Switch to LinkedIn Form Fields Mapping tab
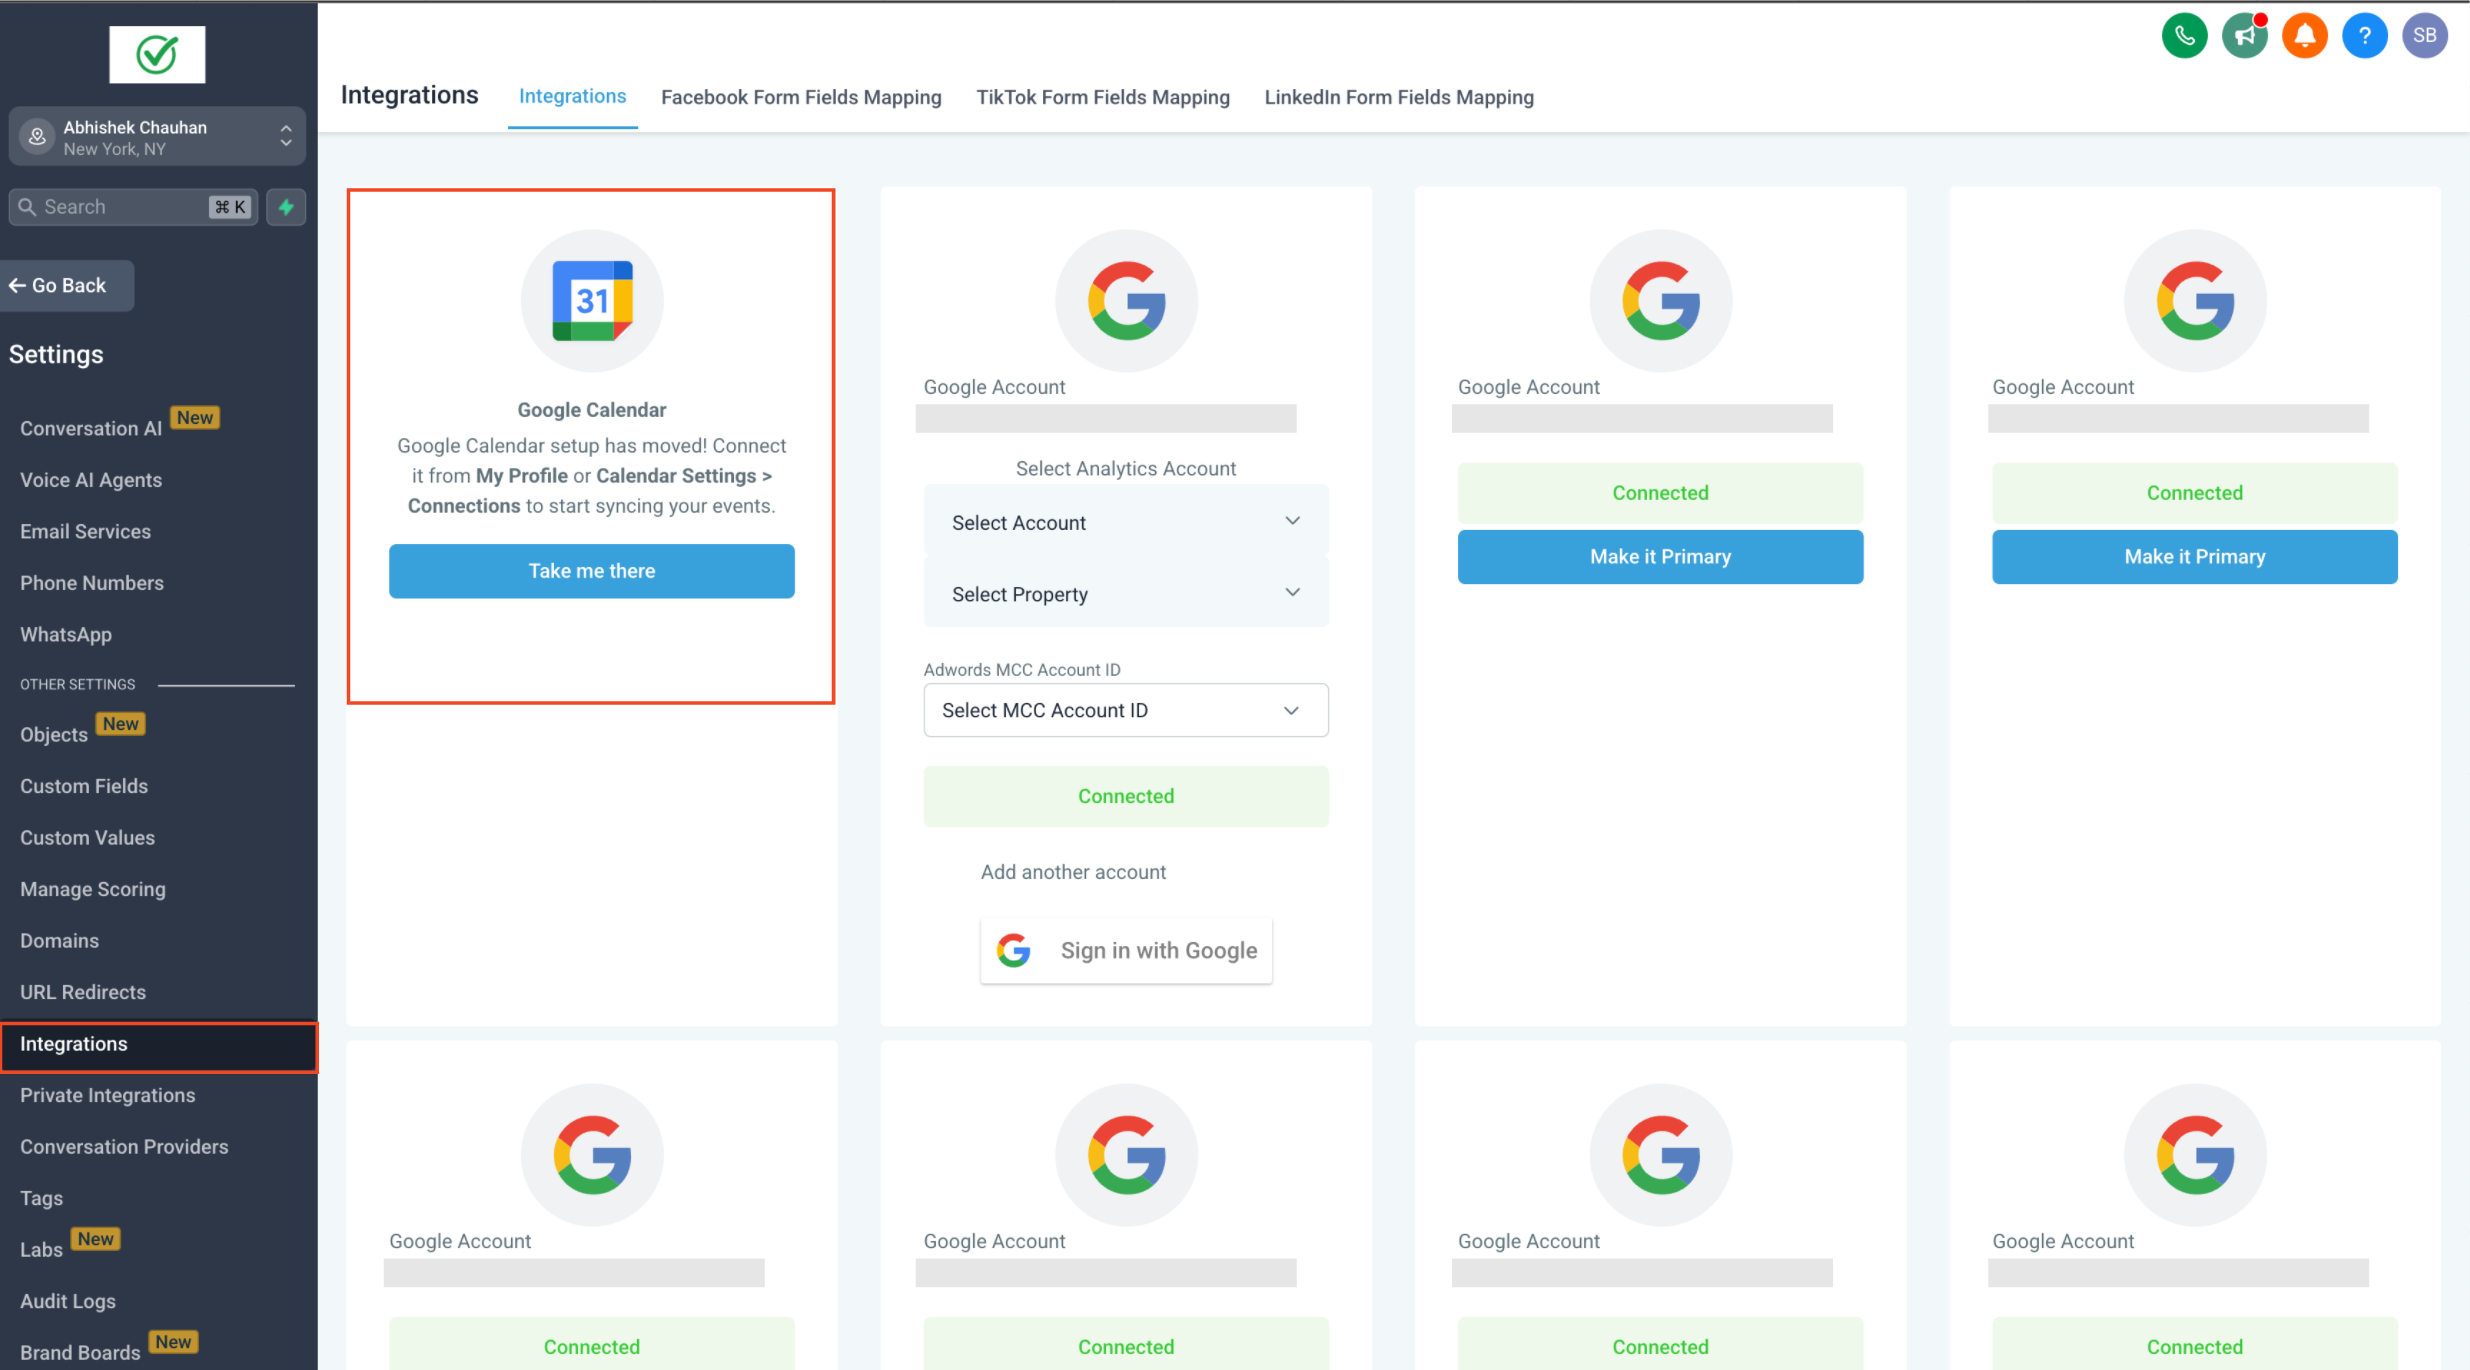Image resolution: width=2470 pixels, height=1370 pixels. [x=1398, y=97]
